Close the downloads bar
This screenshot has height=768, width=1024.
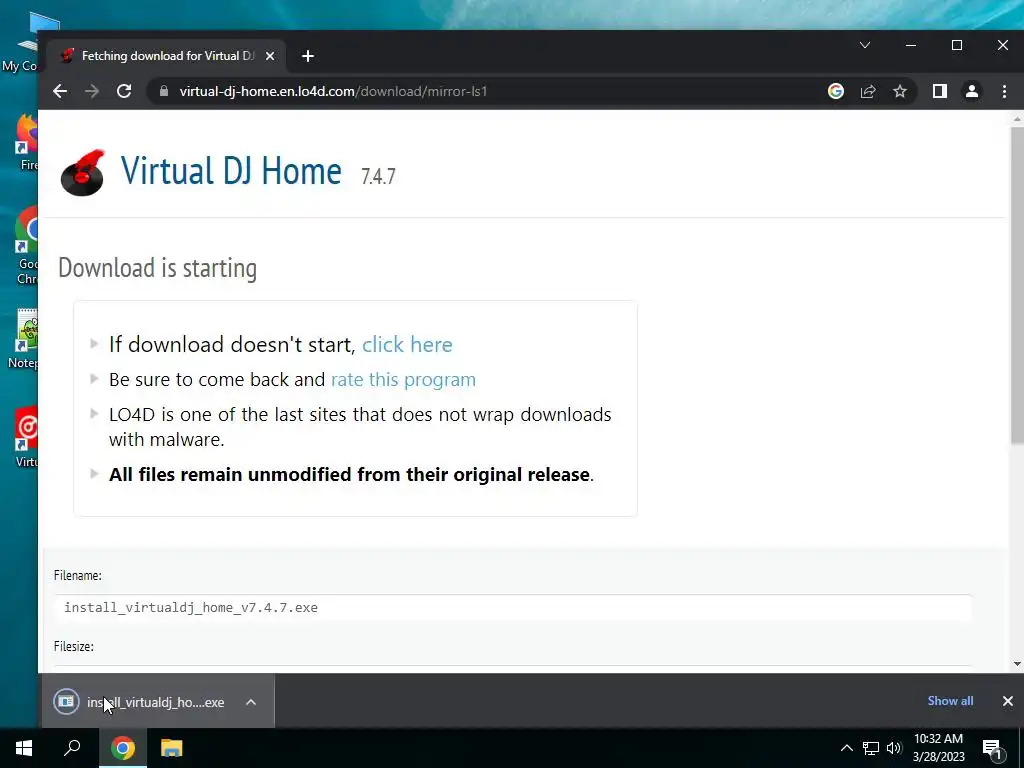tap(1008, 701)
